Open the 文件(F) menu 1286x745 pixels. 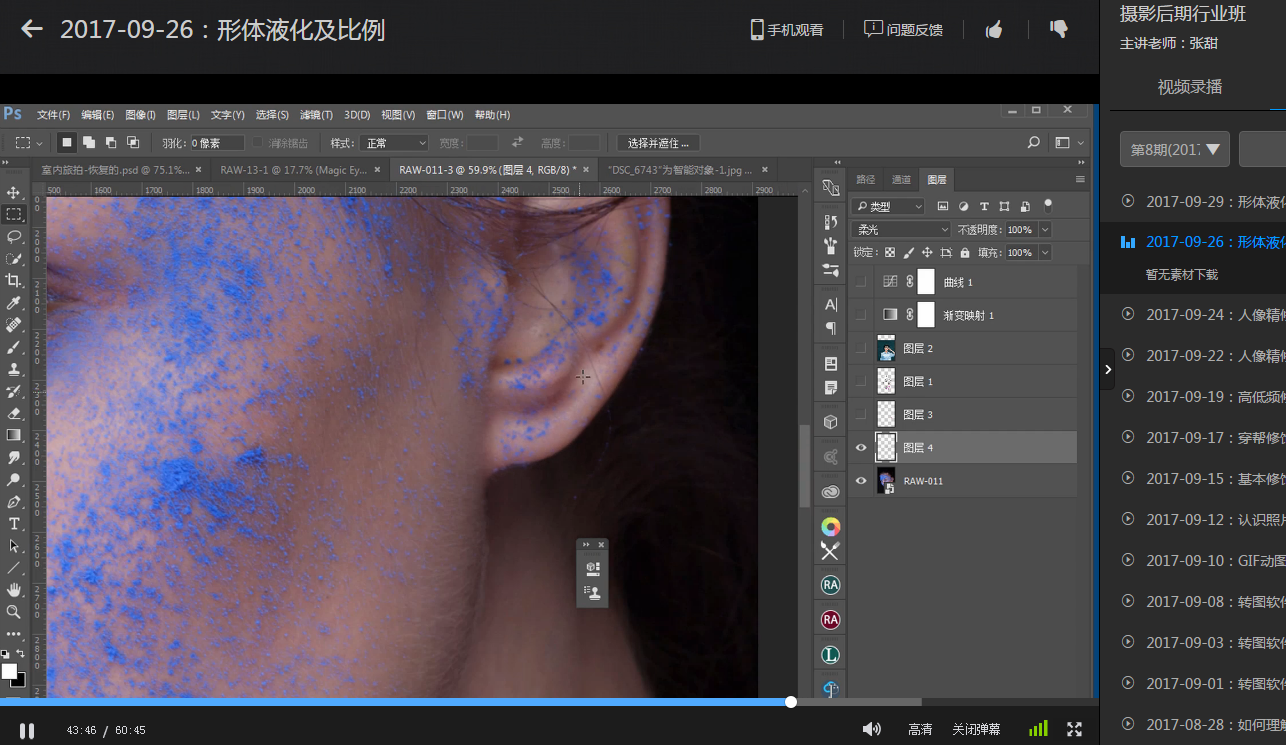click(x=54, y=115)
